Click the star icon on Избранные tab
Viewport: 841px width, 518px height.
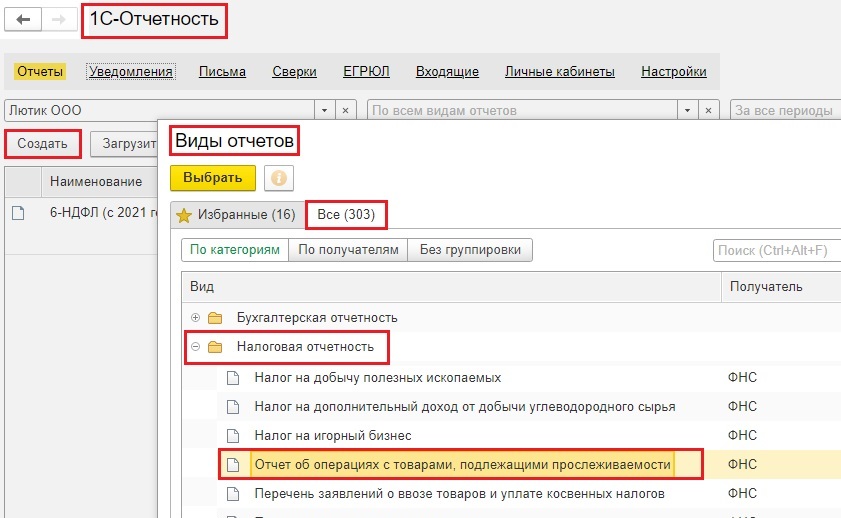[x=184, y=216]
